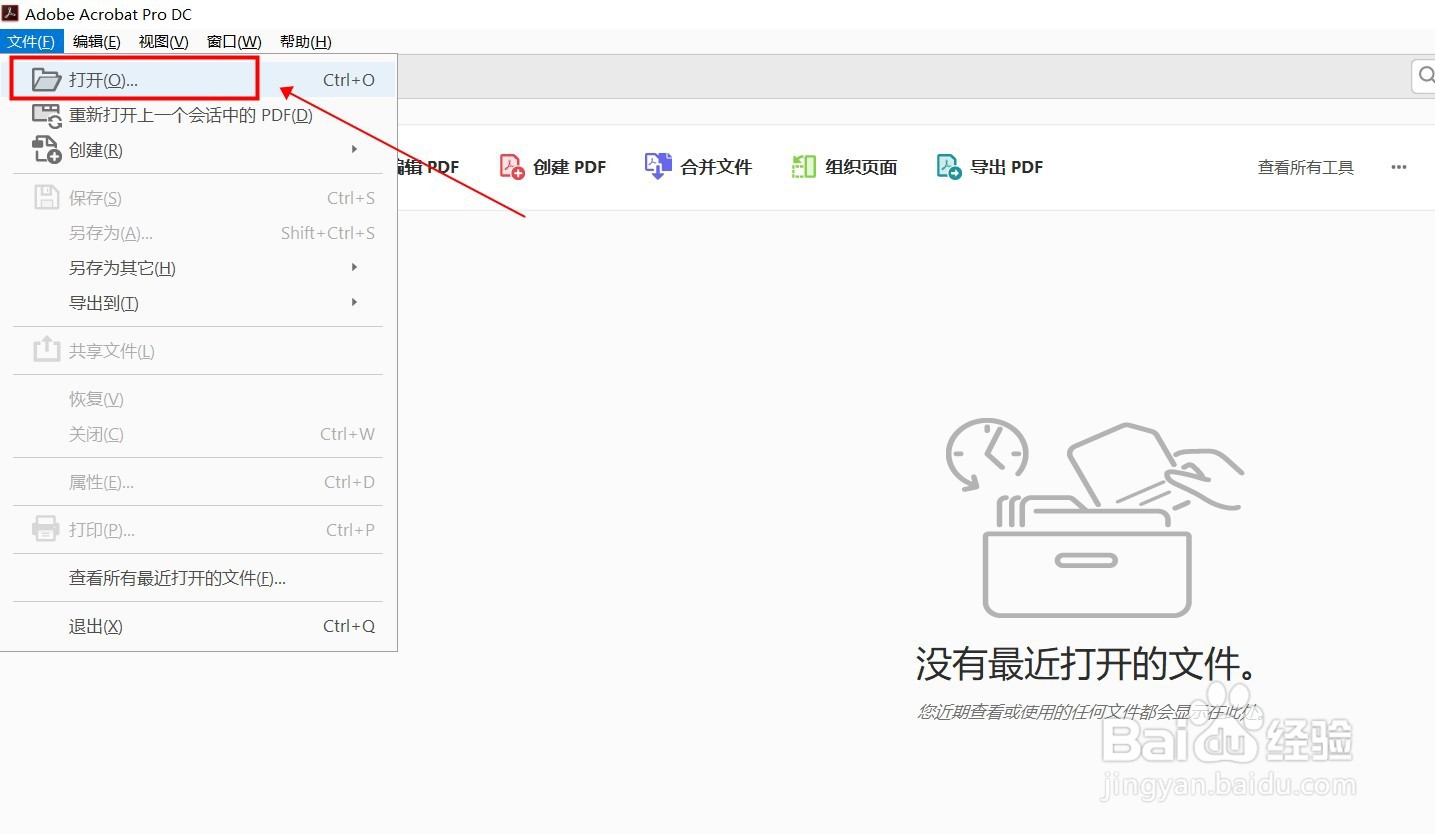Click the search magnifier icon at top right

pos(1425,76)
